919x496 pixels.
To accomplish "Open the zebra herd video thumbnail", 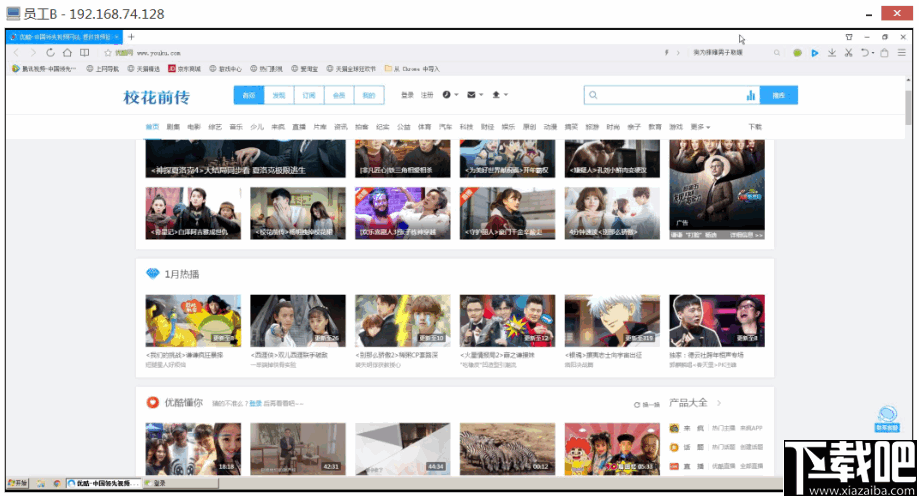I will pyautogui.click(x=508, y=449).
